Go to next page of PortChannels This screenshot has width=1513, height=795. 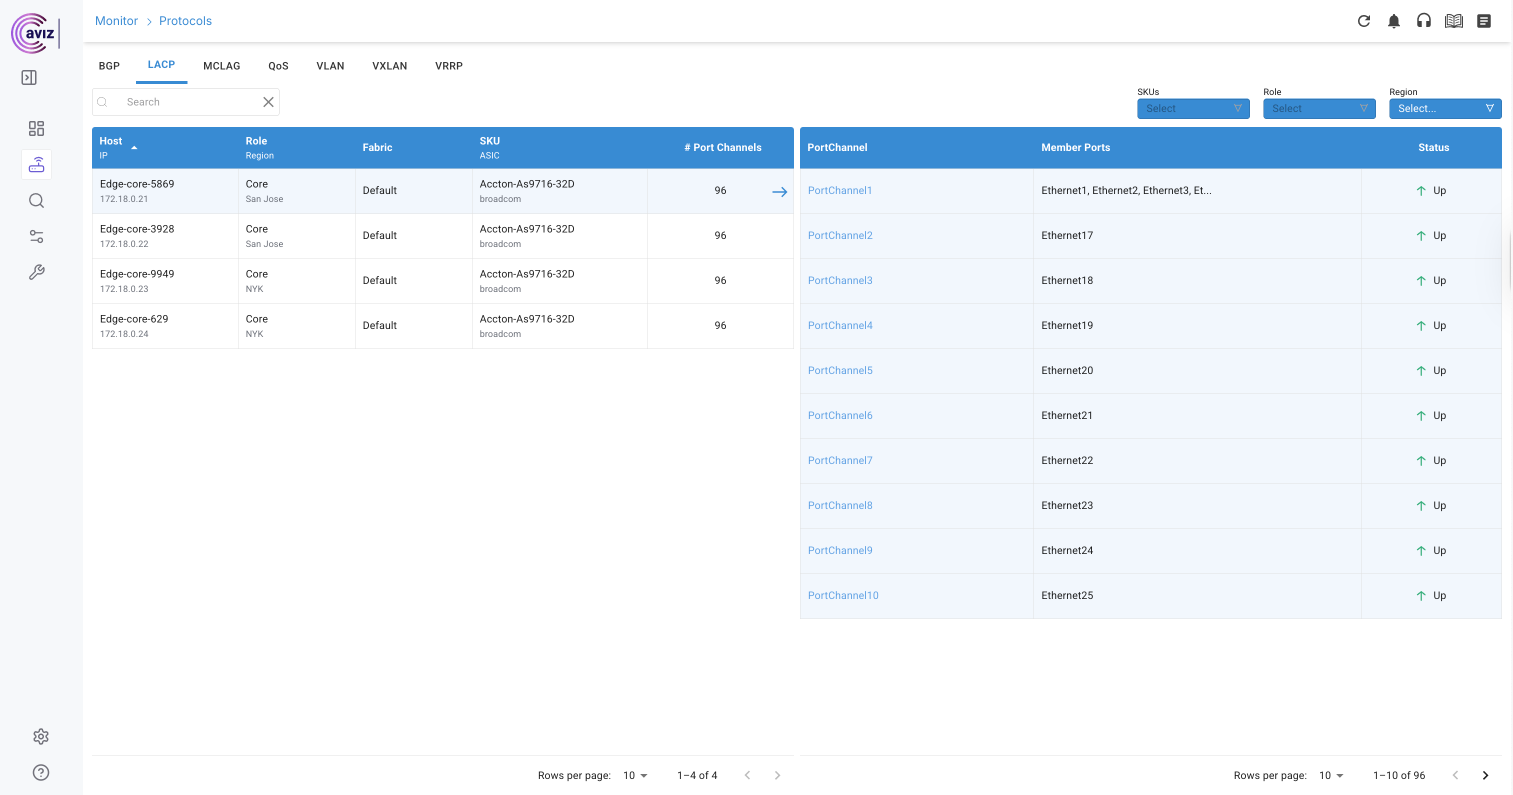tap(1485, 776)
